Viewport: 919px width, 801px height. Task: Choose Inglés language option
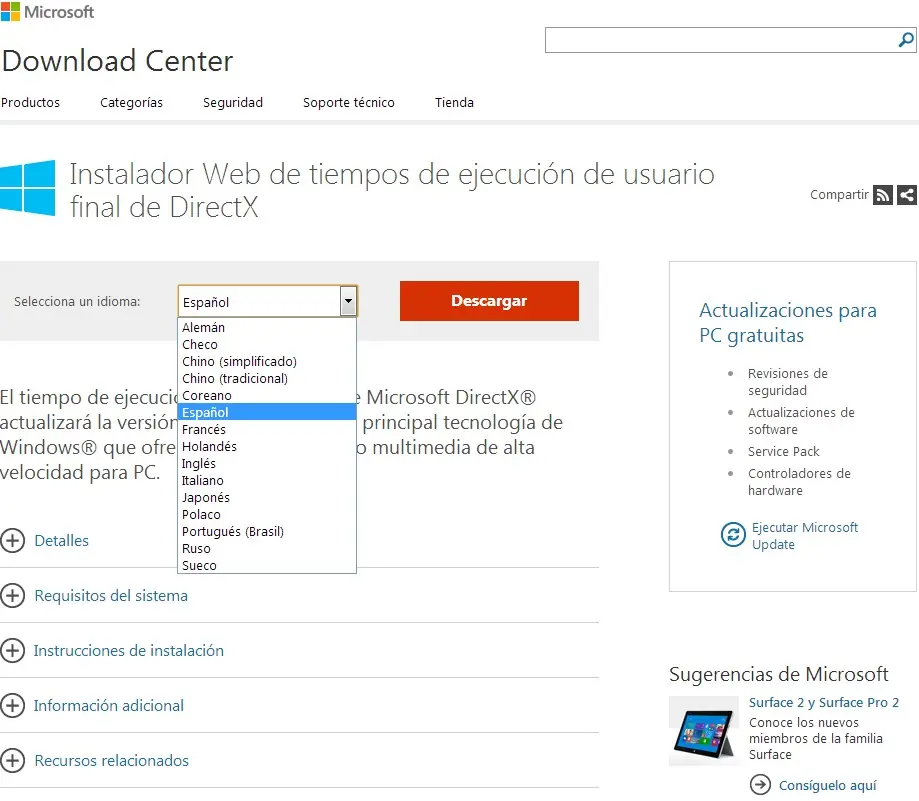pos(267,463)
